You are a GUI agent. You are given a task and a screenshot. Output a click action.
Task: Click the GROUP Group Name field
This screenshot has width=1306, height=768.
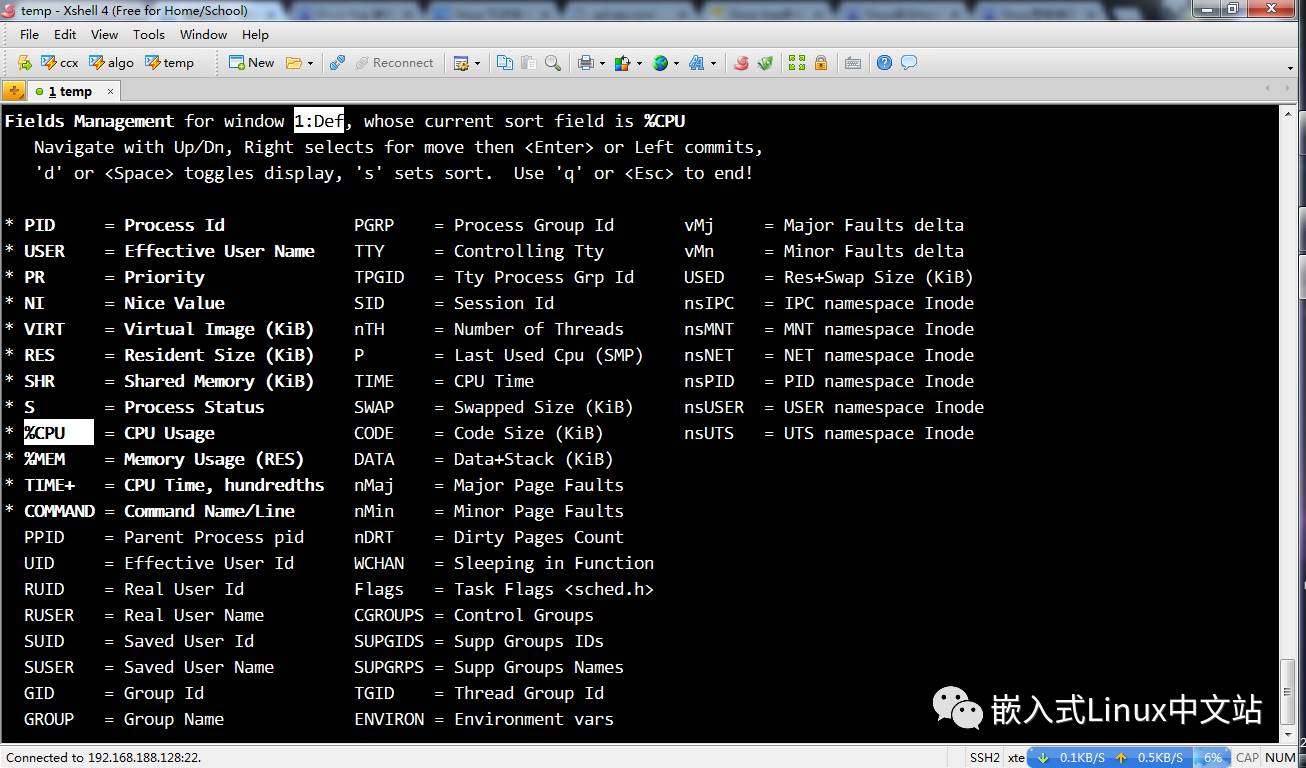(124, 719)
